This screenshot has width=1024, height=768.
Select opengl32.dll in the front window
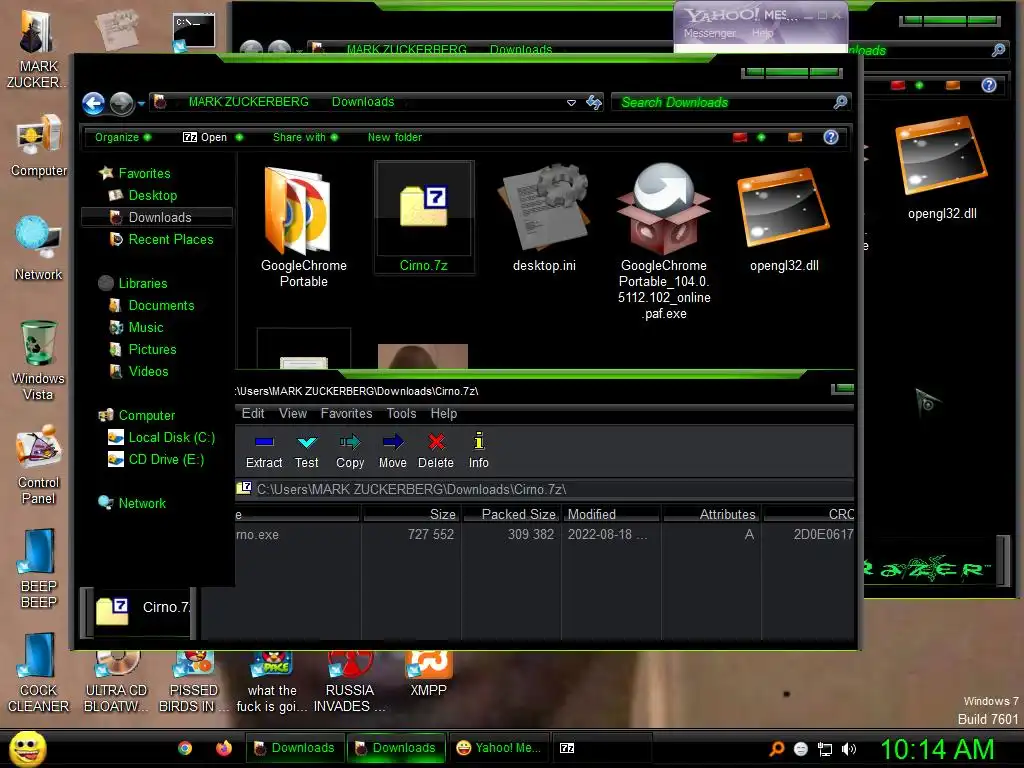point(784,219)
